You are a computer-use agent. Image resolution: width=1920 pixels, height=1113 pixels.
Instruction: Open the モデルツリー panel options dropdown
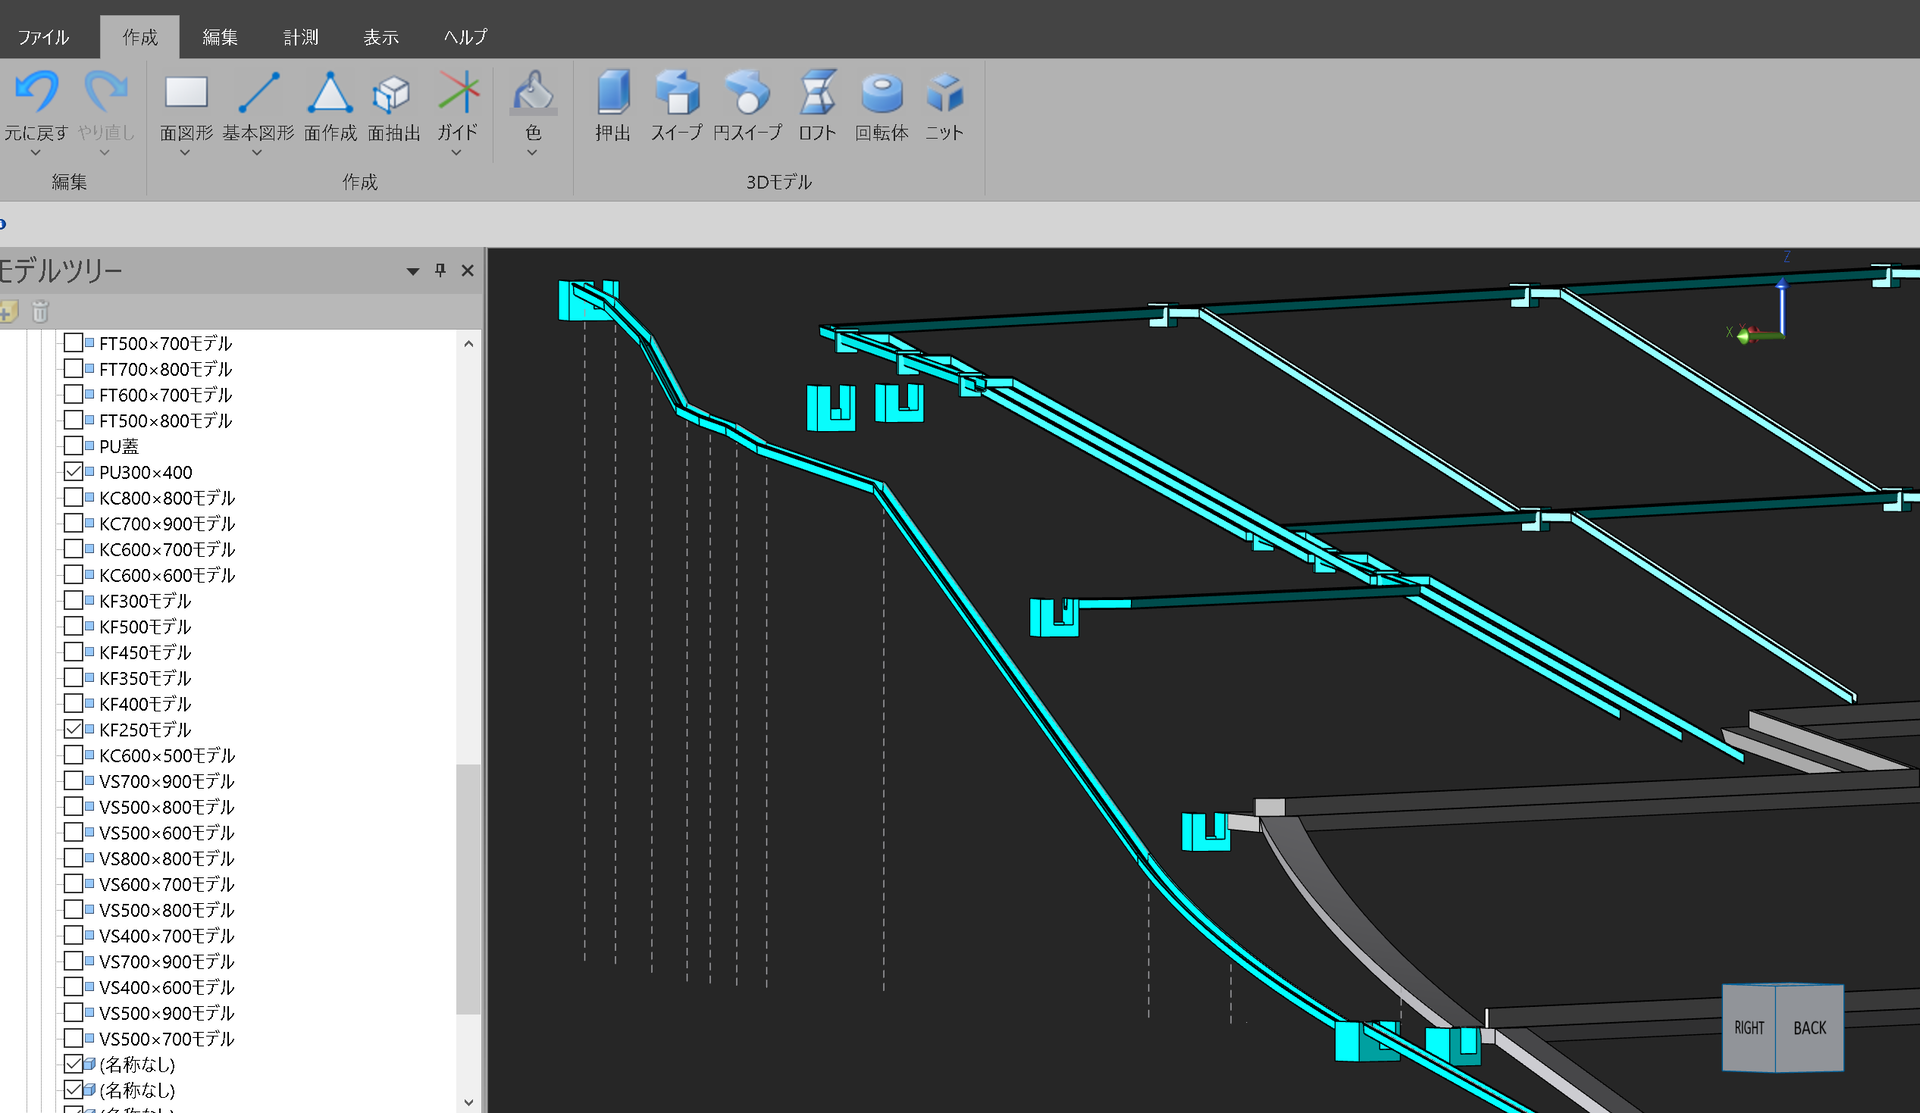[x=412, y=271]
